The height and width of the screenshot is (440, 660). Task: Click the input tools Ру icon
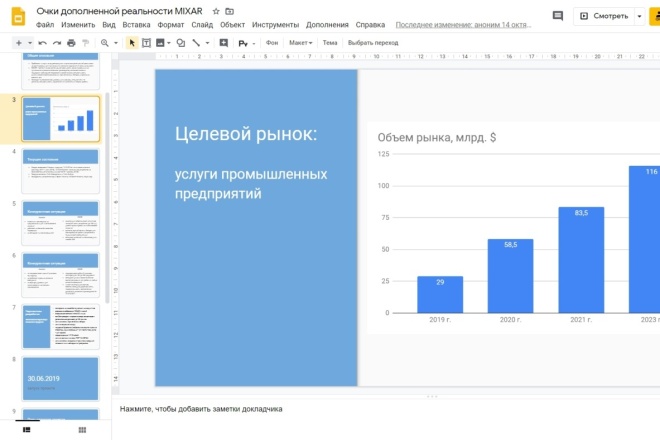click(x=243, y=43)
